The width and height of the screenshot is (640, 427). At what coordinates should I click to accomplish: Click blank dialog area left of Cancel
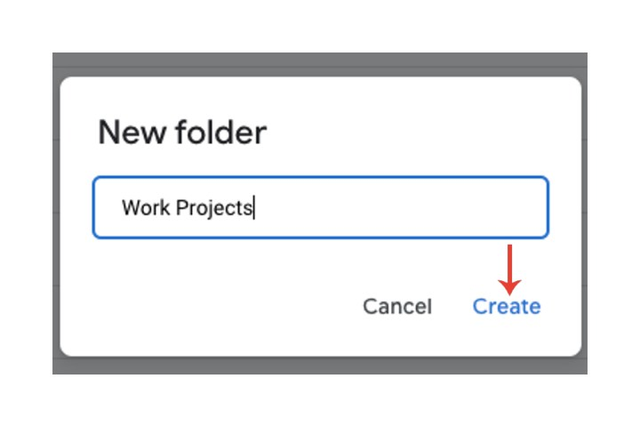(x=212, y=306)
